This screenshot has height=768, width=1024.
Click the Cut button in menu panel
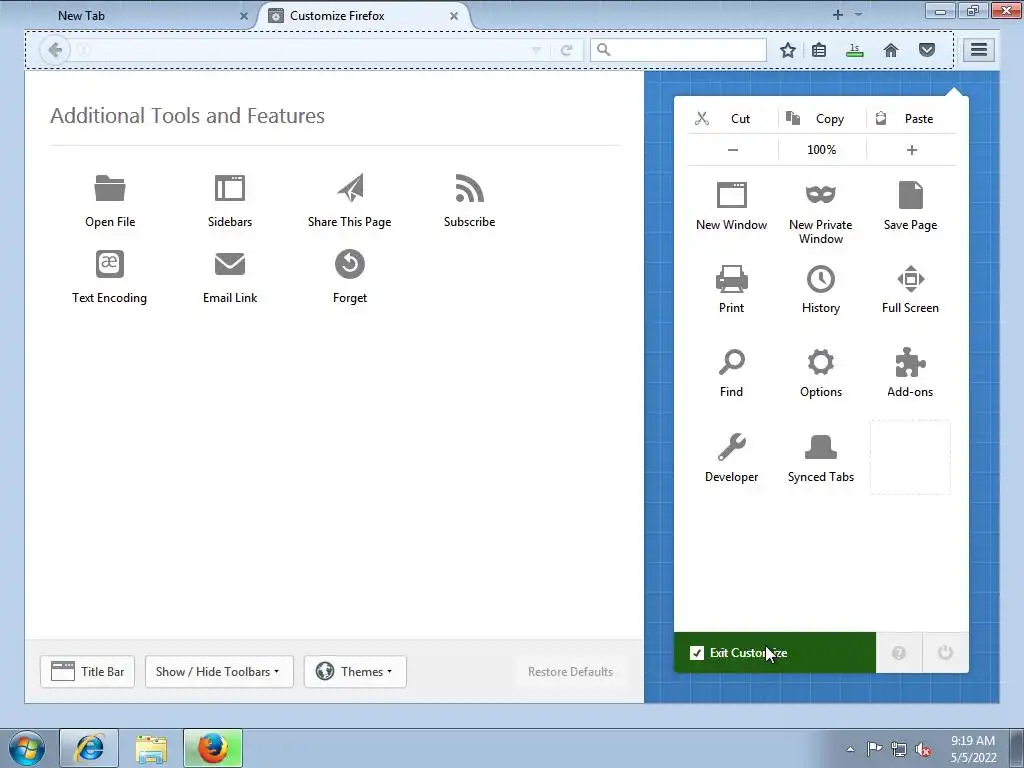[733, 119]
